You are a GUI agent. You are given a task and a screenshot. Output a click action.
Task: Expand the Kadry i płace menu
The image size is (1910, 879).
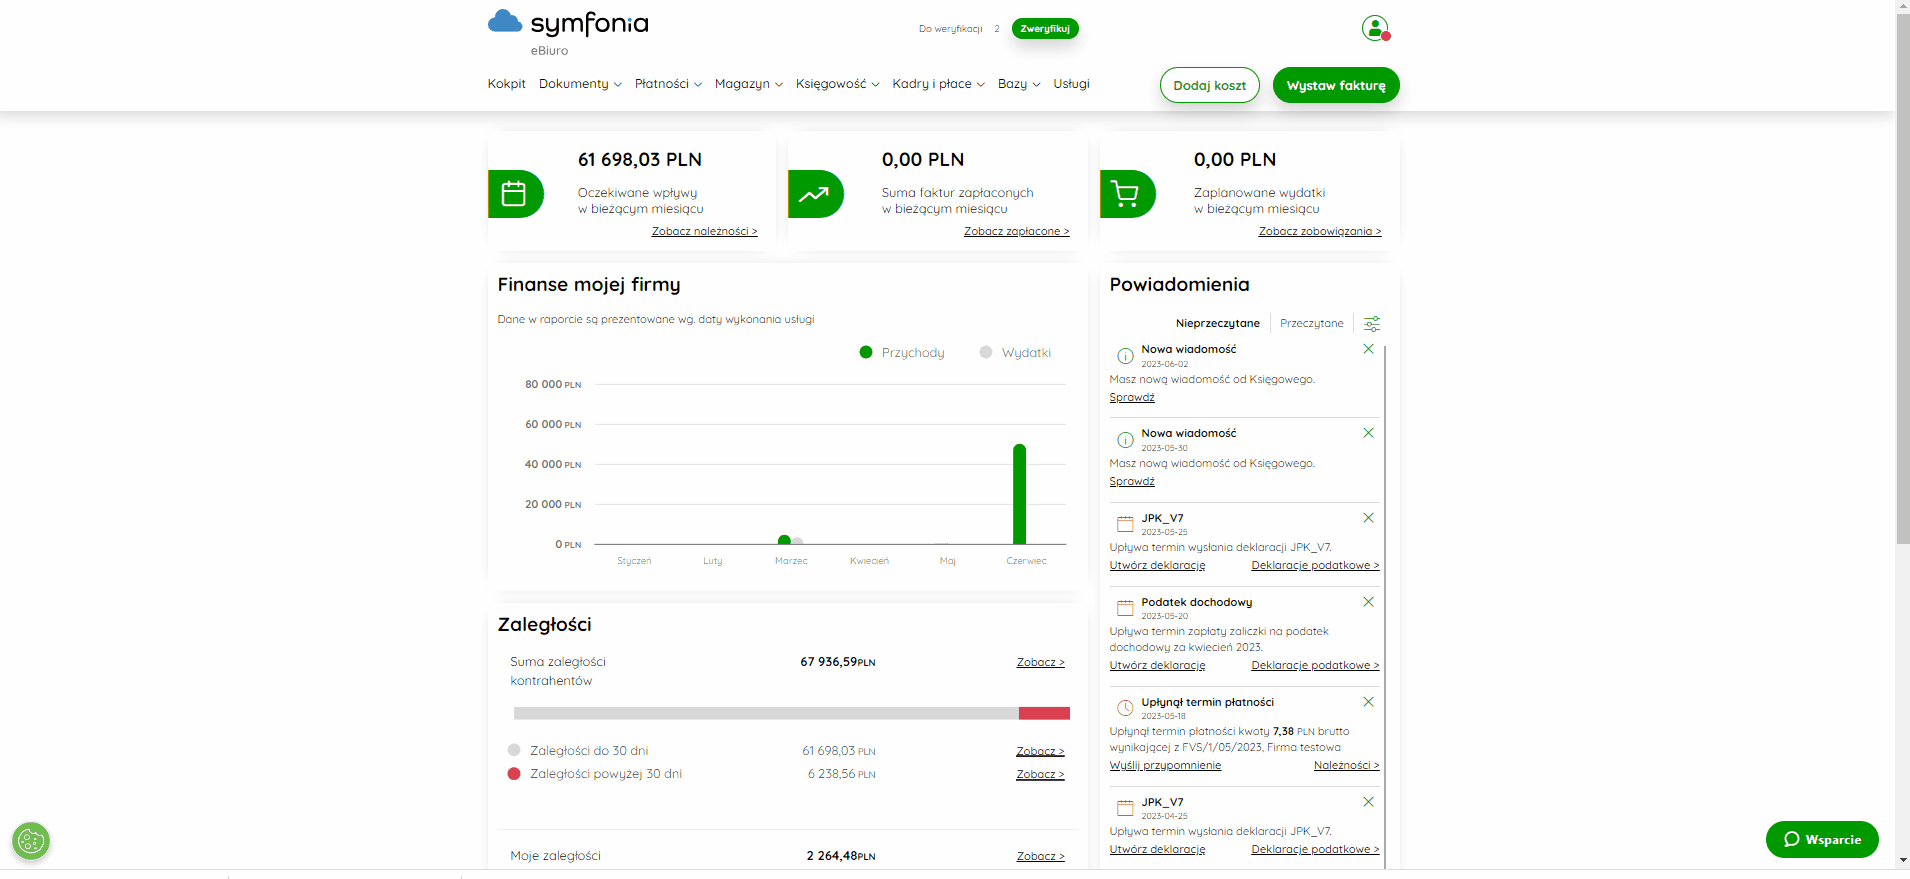point(939,84)
